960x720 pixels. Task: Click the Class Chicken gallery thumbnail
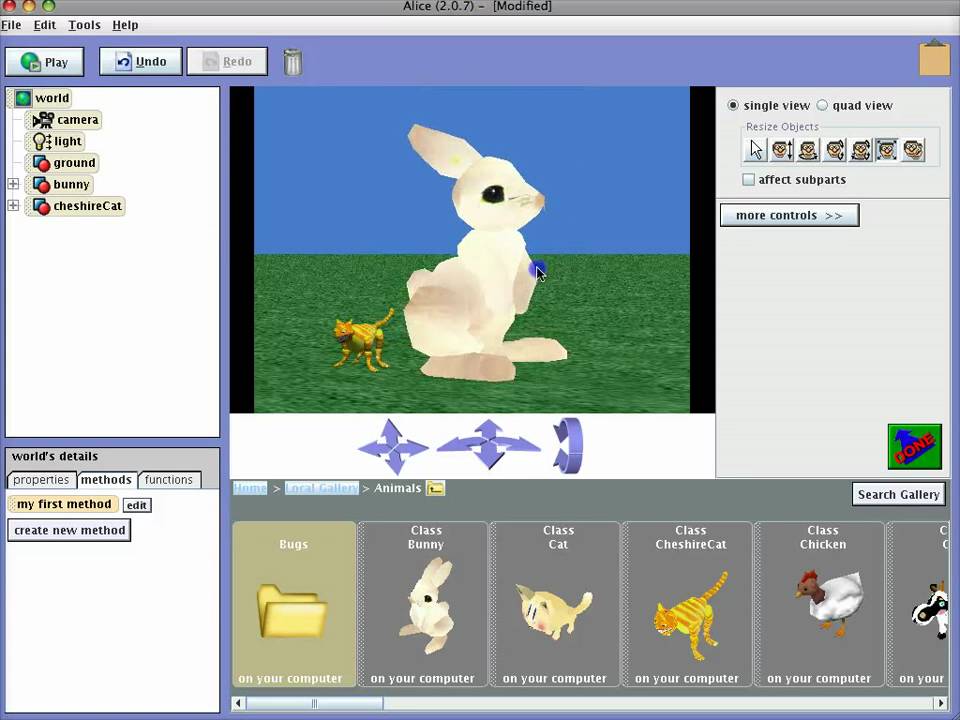[x=820, y=604]
